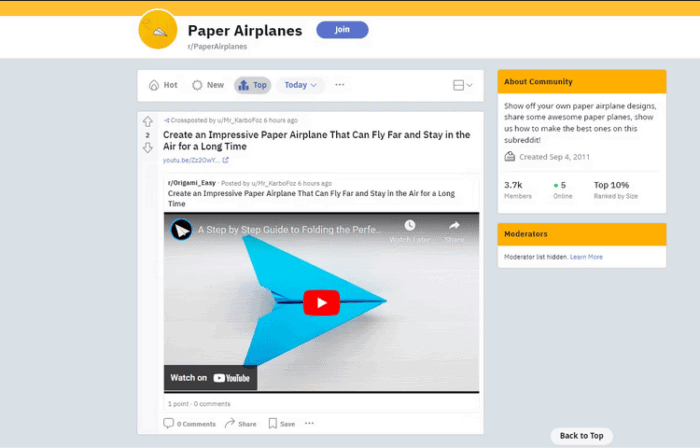
Task: Share the post using Share button
Action: [x=241, y=423]
